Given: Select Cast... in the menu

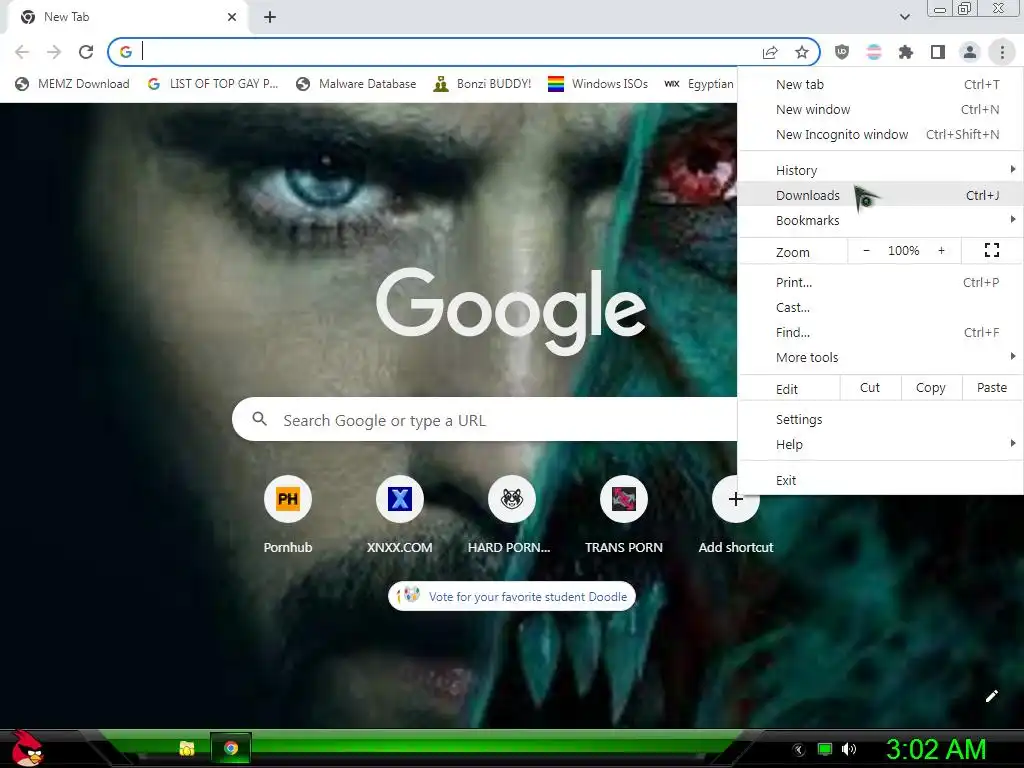Looking at the screenshot, I should point(880,307).
